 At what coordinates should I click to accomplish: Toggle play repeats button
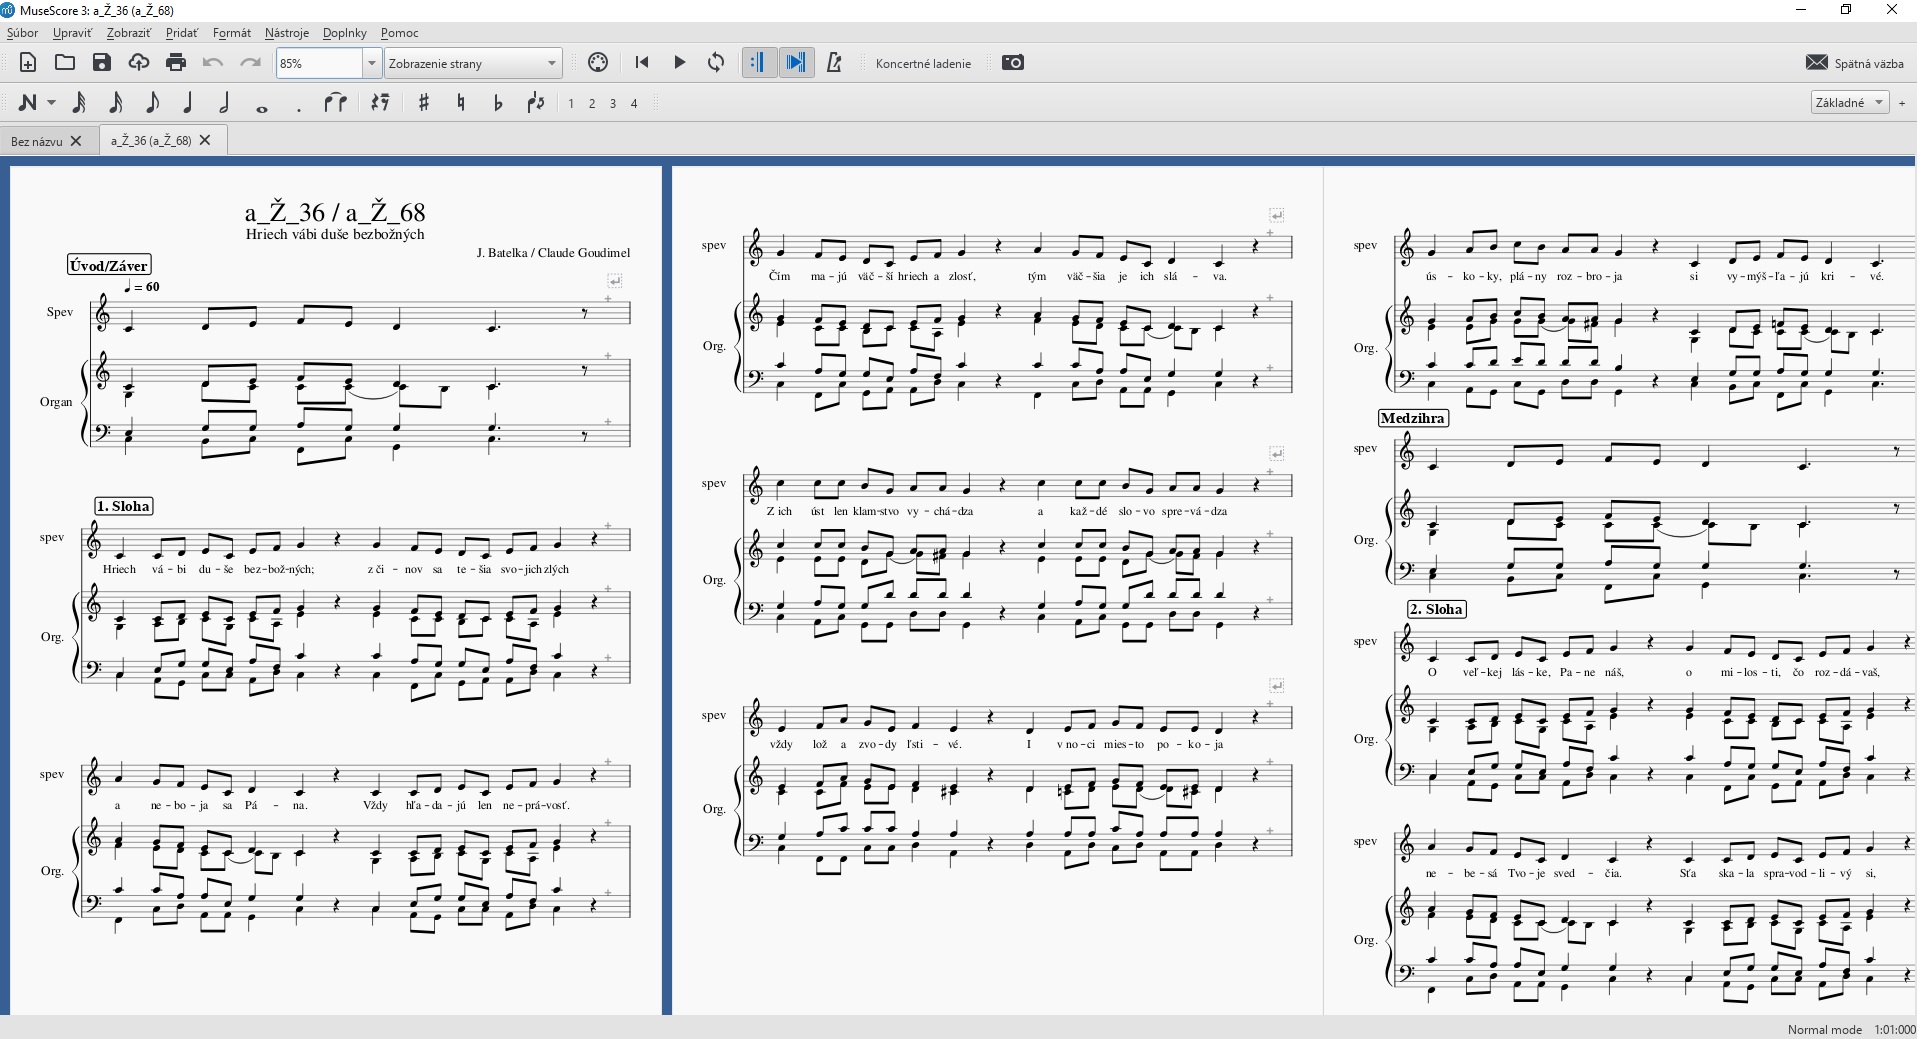click(x=759, y=63)
